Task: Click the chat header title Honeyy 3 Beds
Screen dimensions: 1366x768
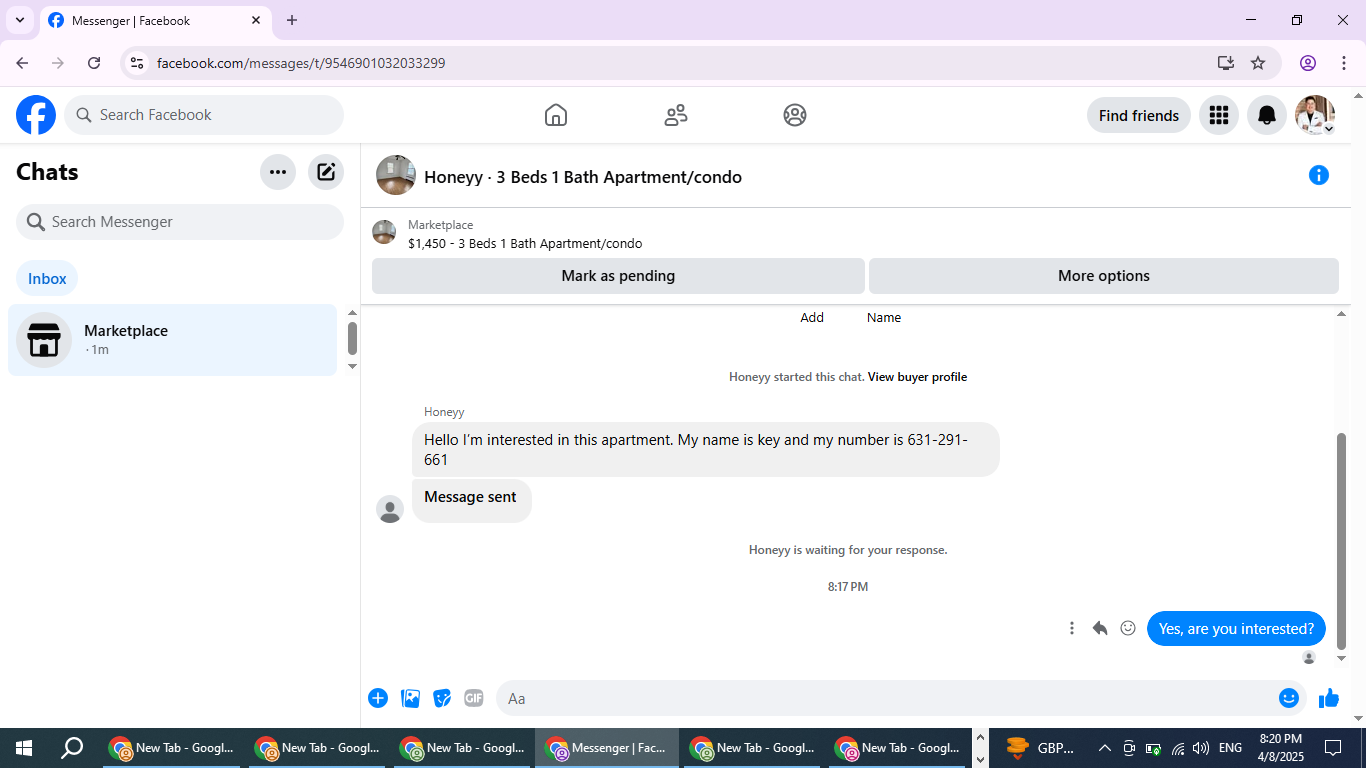Action: point(583,177)
